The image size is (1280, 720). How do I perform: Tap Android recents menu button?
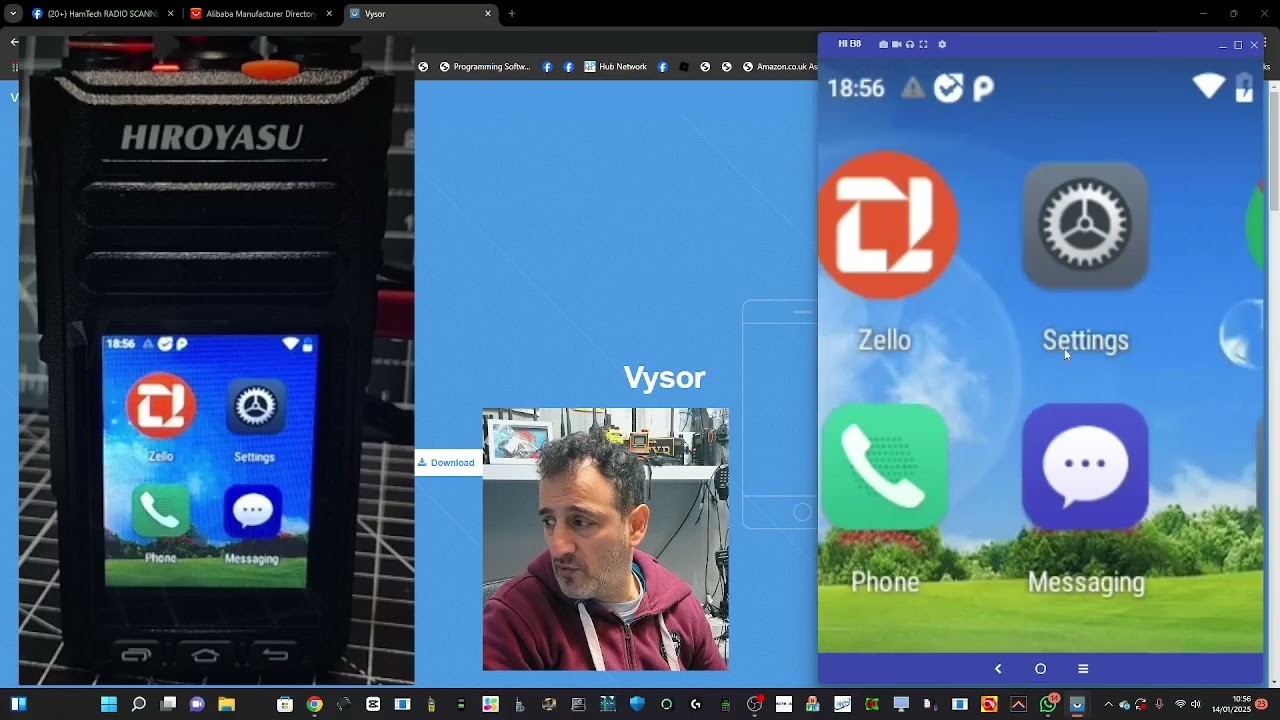tap(1083, 669)
